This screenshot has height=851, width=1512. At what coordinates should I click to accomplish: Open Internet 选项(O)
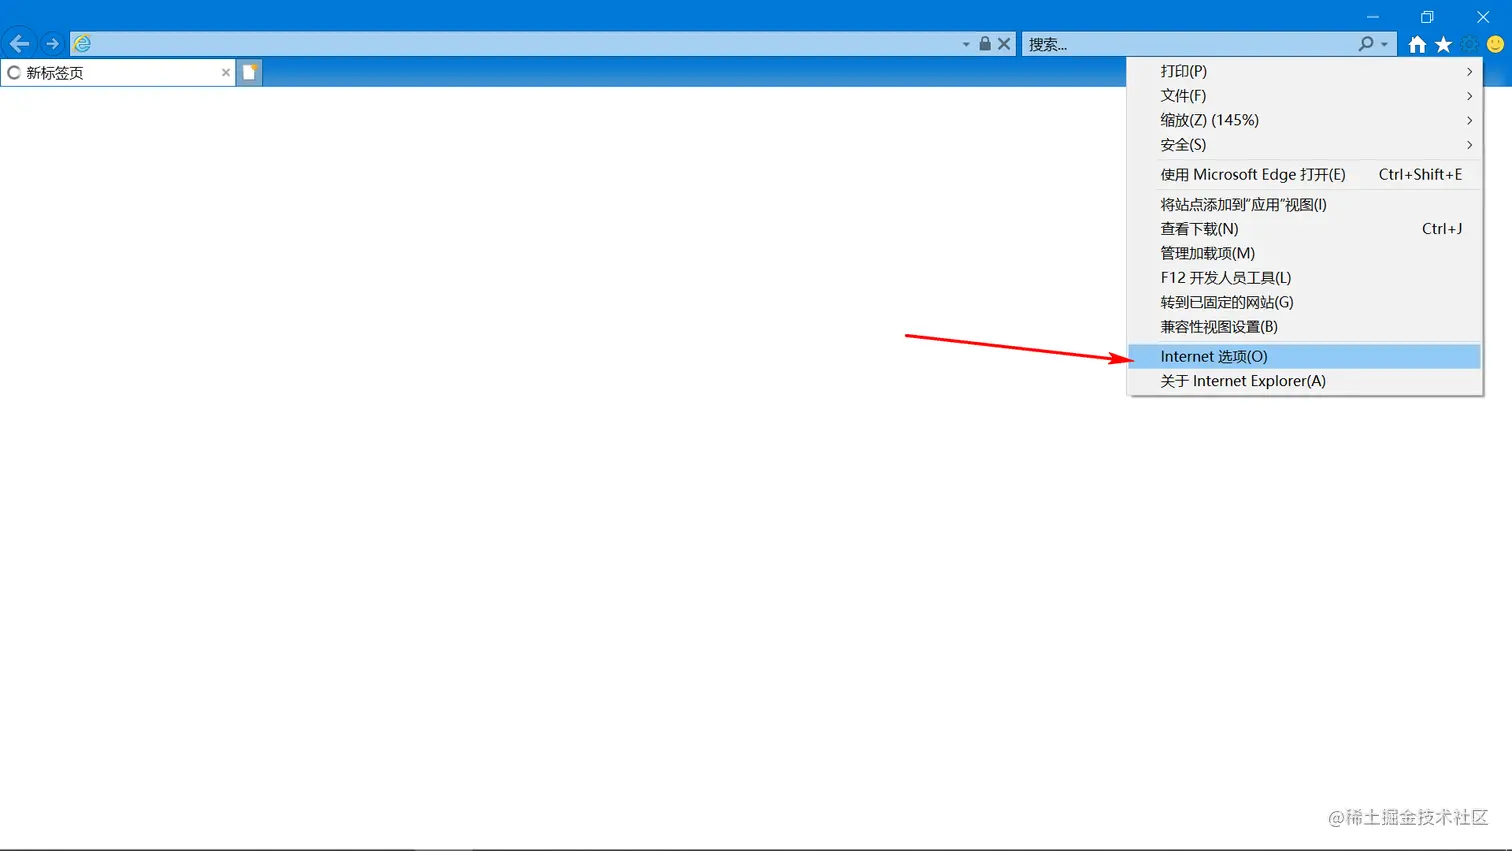[x=1305, y=356]
